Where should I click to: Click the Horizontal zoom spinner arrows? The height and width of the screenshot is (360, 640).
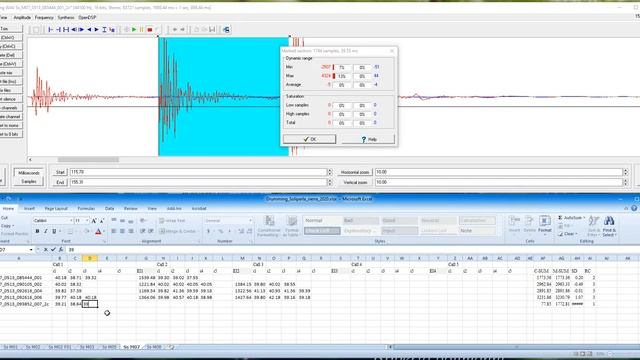625,172
